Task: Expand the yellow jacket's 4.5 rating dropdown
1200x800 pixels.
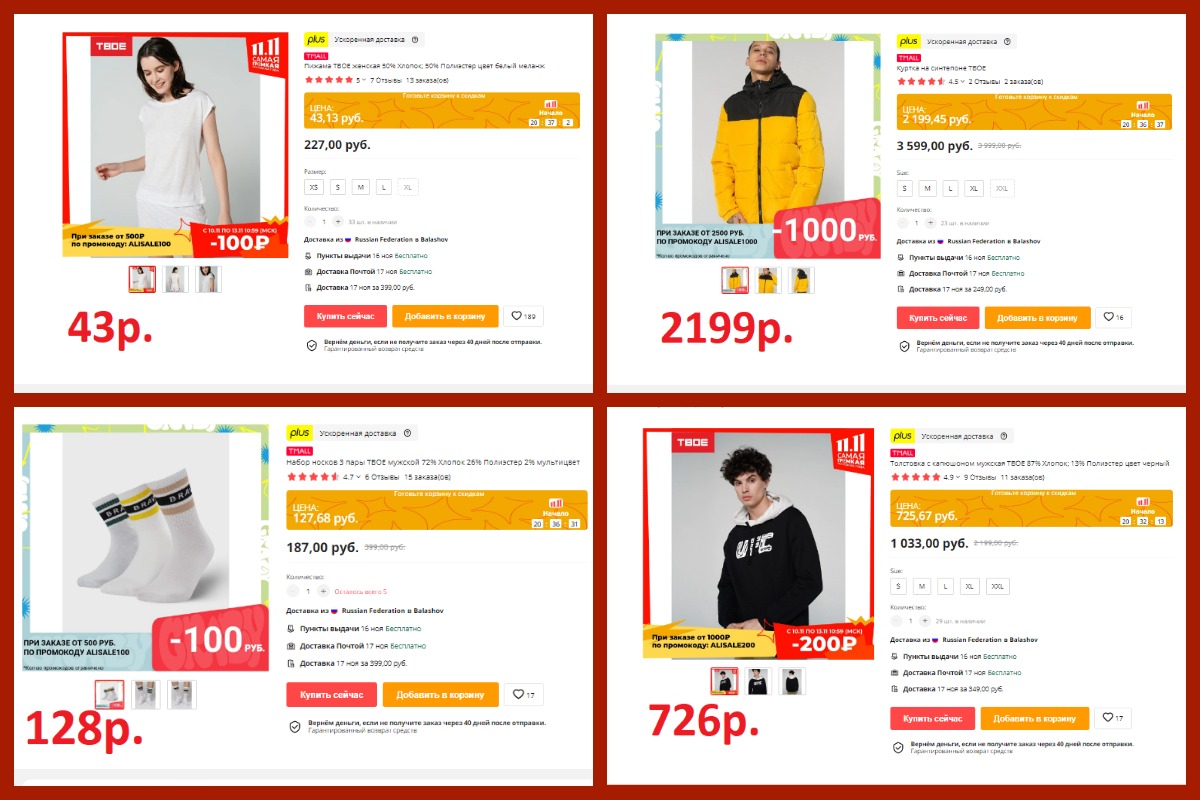Action: coord(958,82)
